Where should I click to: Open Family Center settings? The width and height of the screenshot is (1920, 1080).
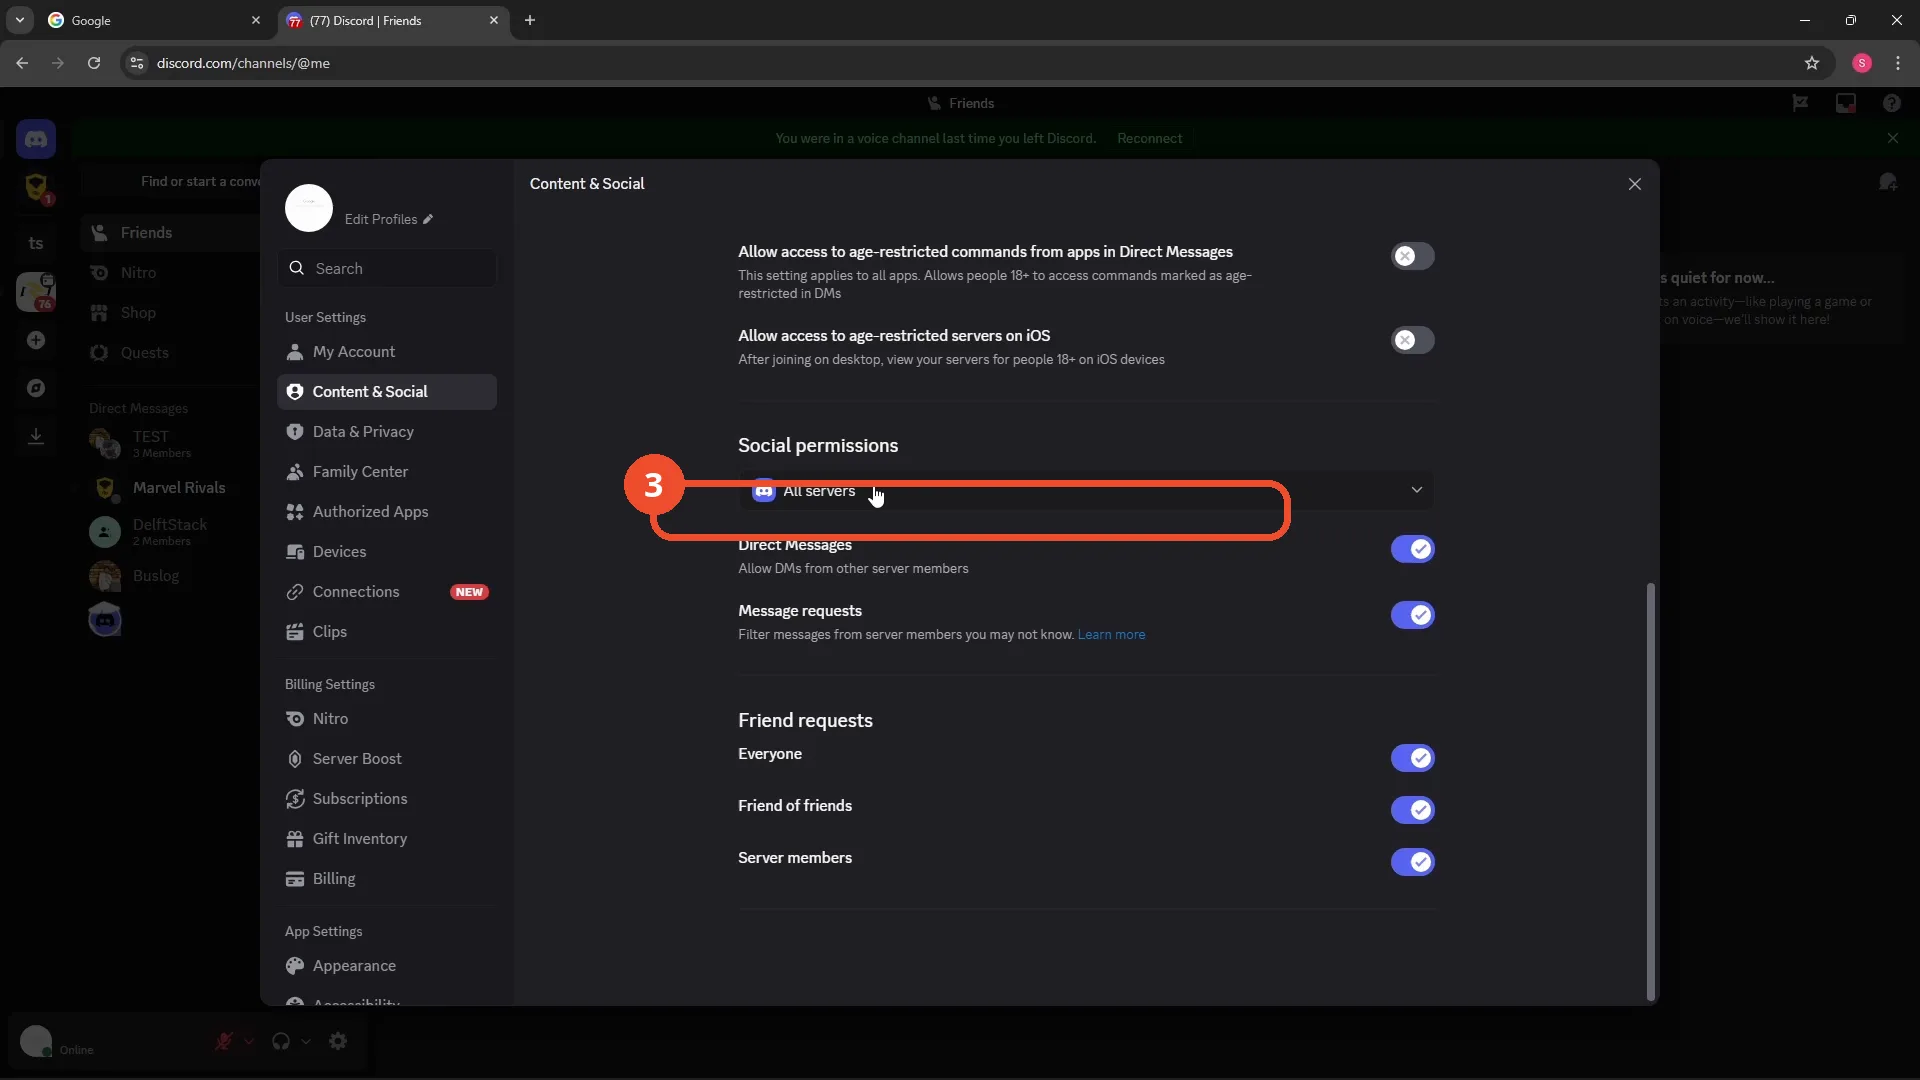click(386, 472)
